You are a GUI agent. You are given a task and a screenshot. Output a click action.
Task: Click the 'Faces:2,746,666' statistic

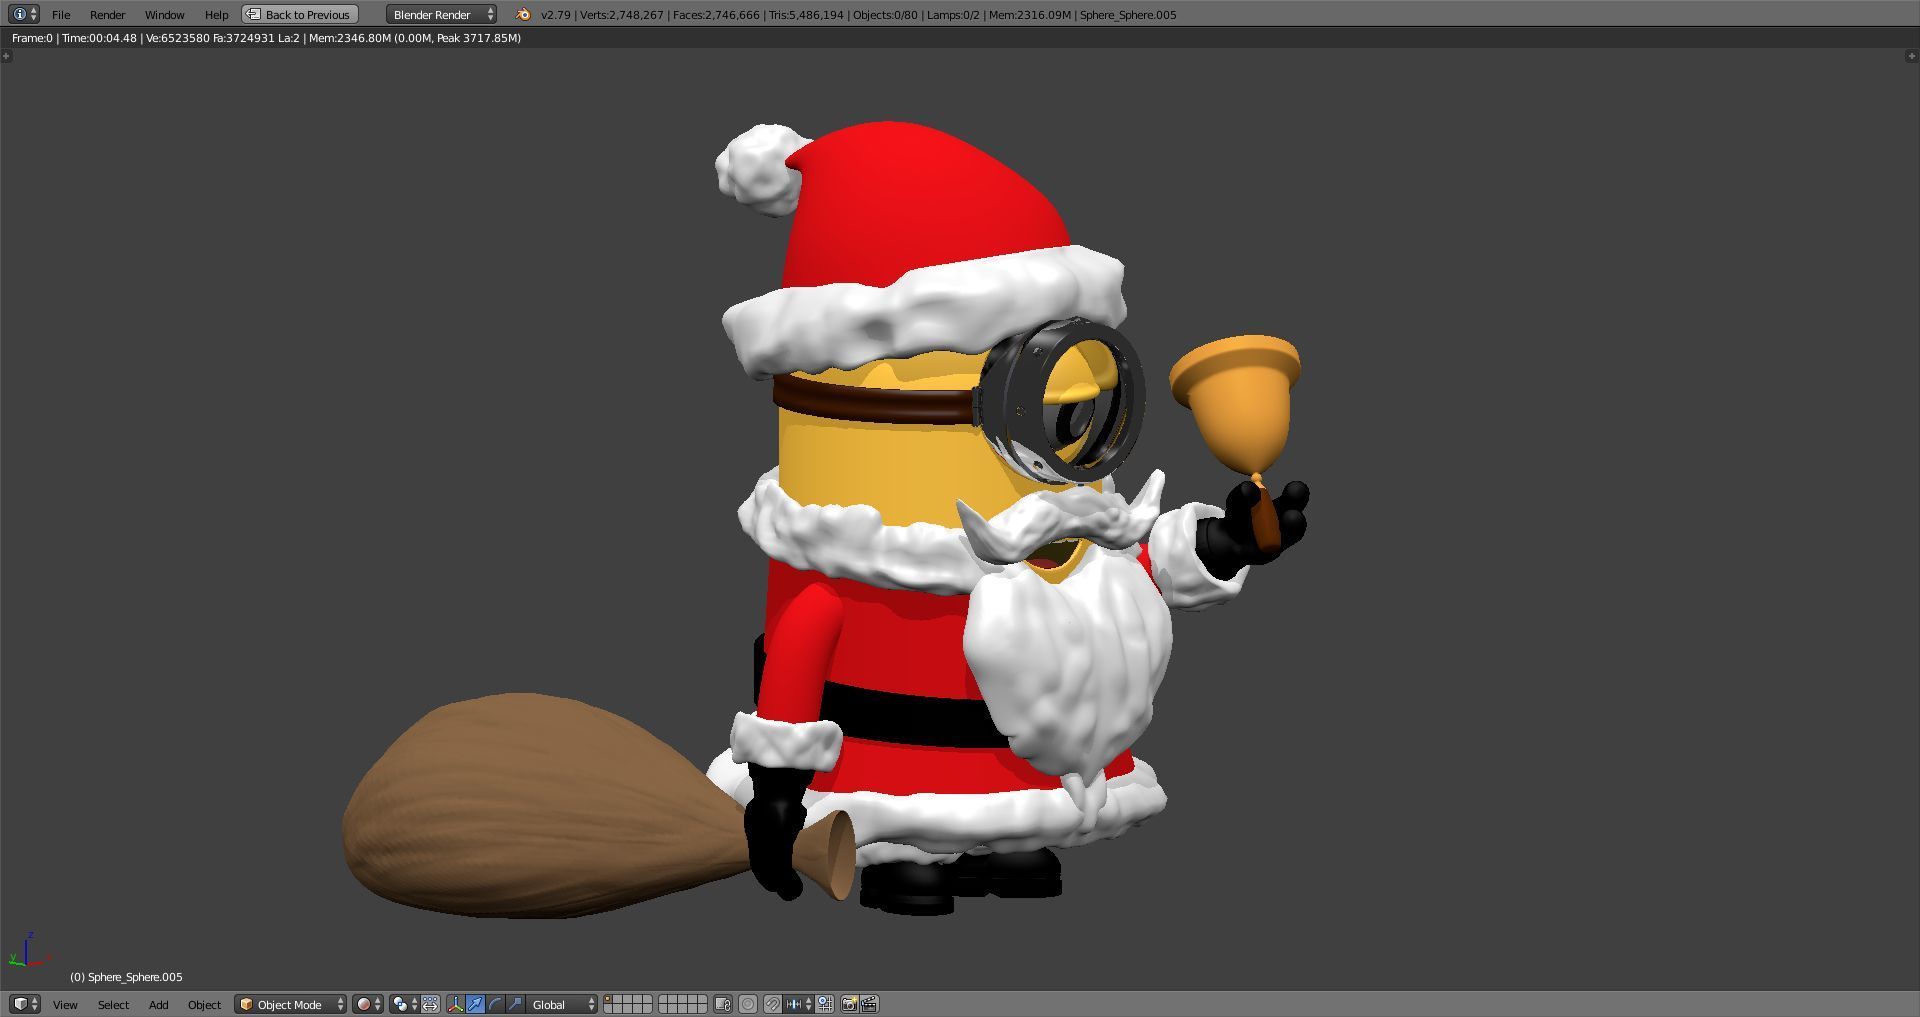[x=716, y=15]
